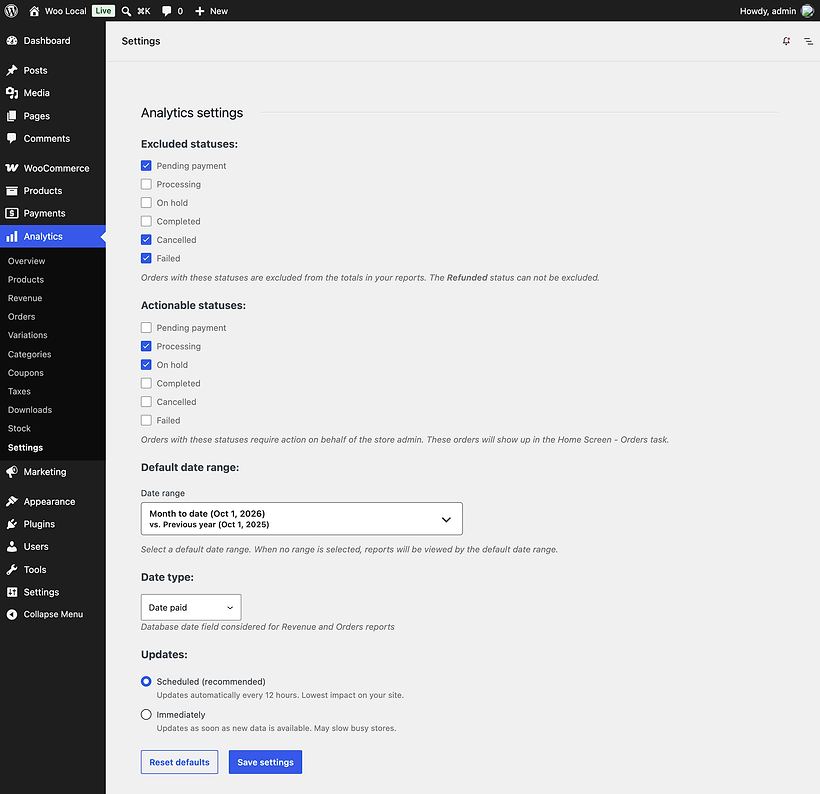Click the Dashboard gauge icon
The height and width of the screenshot is (794, 820).
12,41
